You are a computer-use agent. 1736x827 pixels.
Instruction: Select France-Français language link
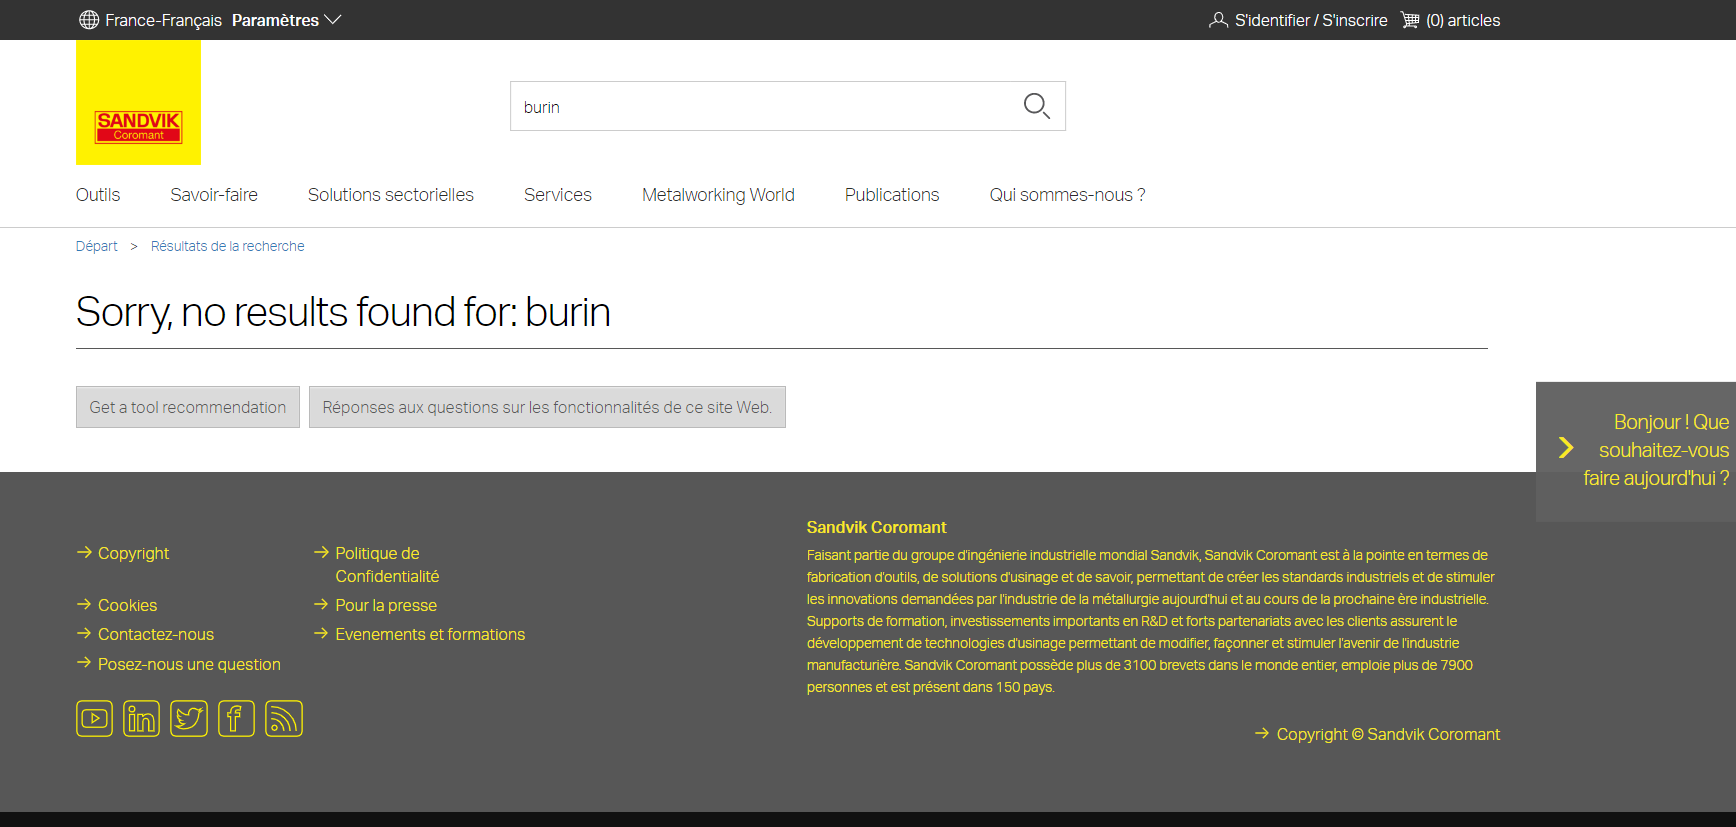click(x=164, y=20)
